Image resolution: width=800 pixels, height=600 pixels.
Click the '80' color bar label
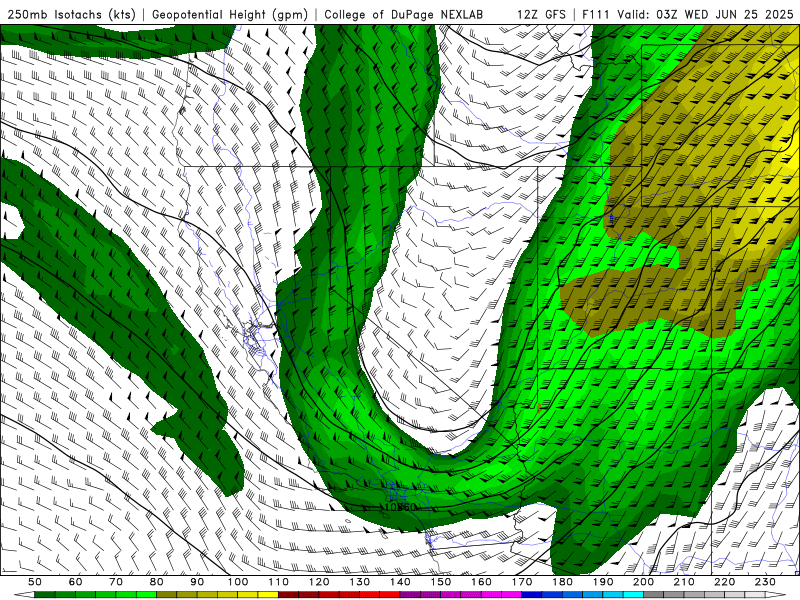pos(157,582)
